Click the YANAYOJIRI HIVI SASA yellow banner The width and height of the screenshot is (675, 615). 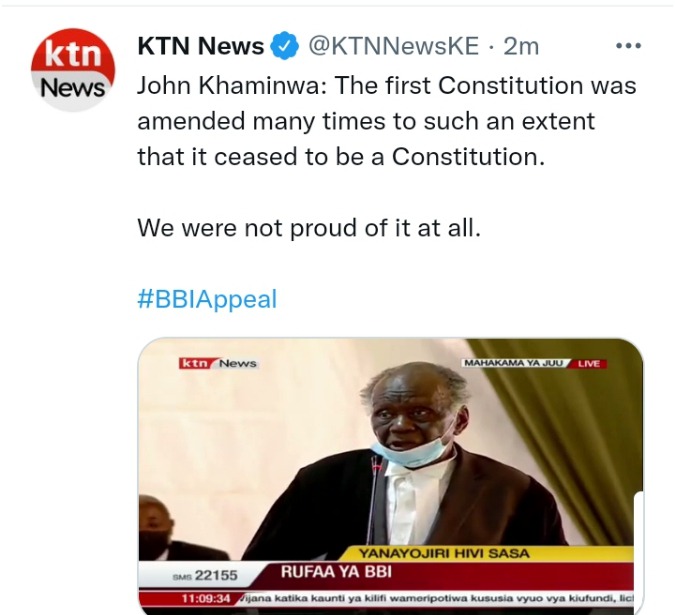444,553
